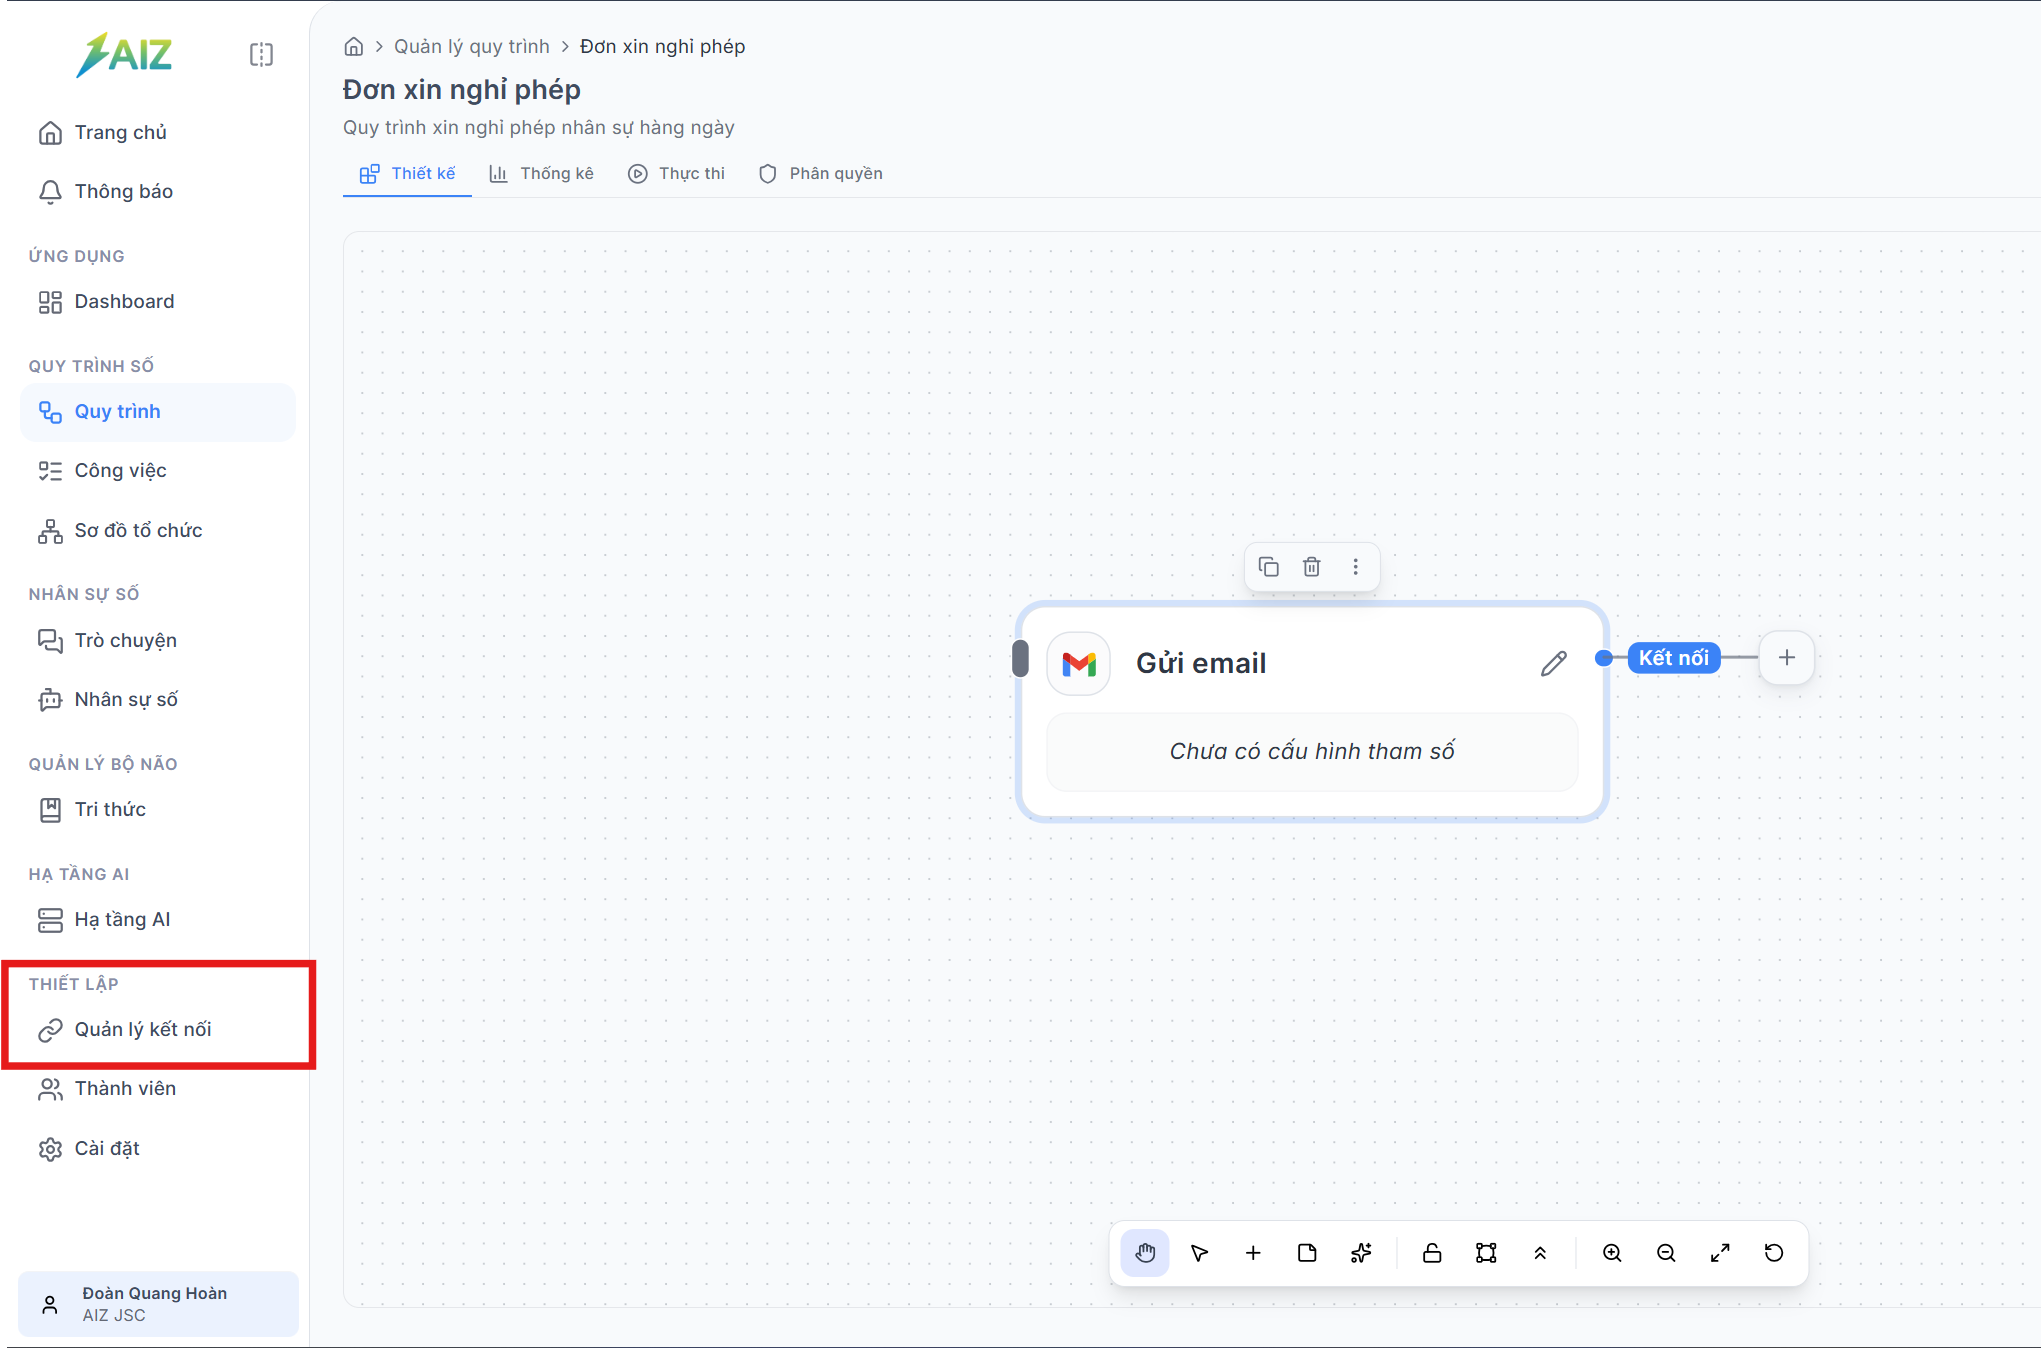Click the duplicate node icon above Gửi email
The height and width of the screenshot is (1348, 2041).
[x=1268, y=567]
